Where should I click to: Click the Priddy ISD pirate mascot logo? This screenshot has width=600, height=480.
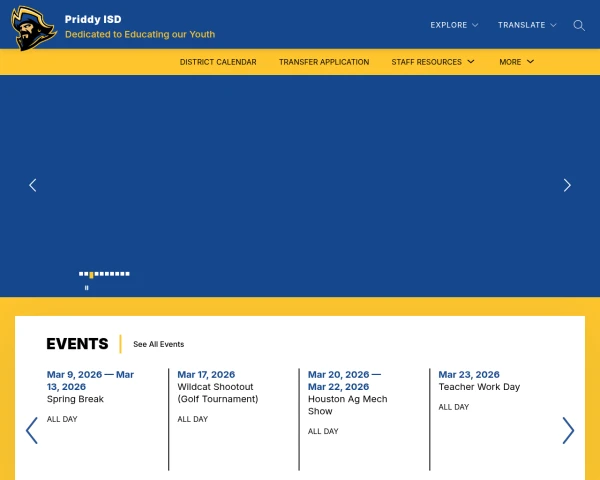pos(34,28)
